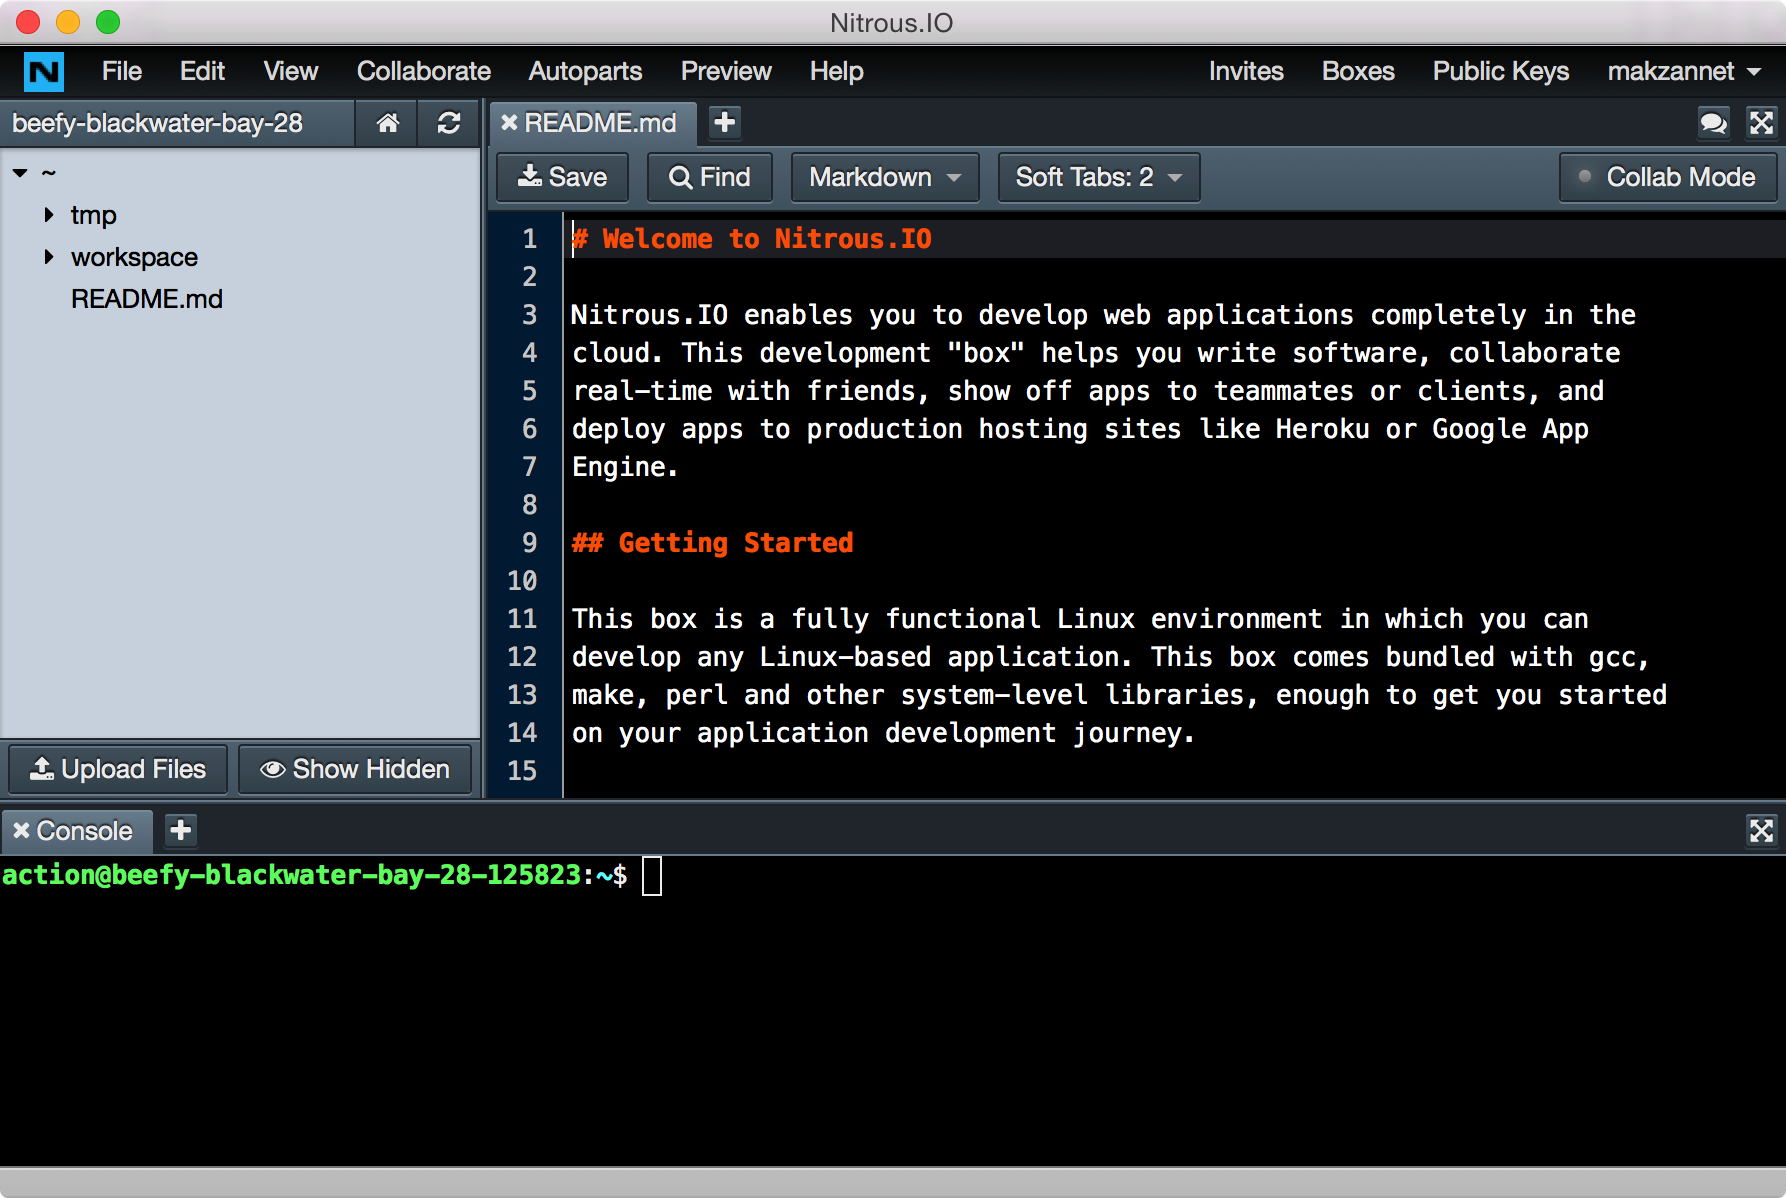
Task: Open a new editor tab with plus icon
Action: (724, 122)
